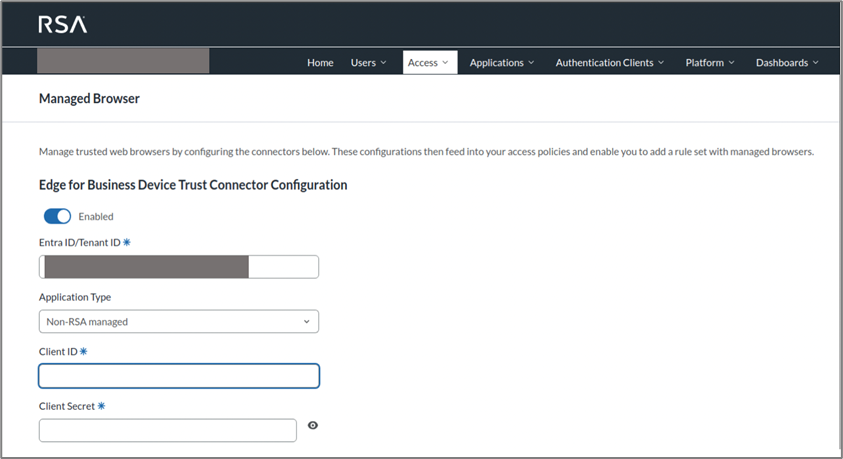
Task: Focus the Client ID input field
Action: pyautogui.click(x=179, y=375)
